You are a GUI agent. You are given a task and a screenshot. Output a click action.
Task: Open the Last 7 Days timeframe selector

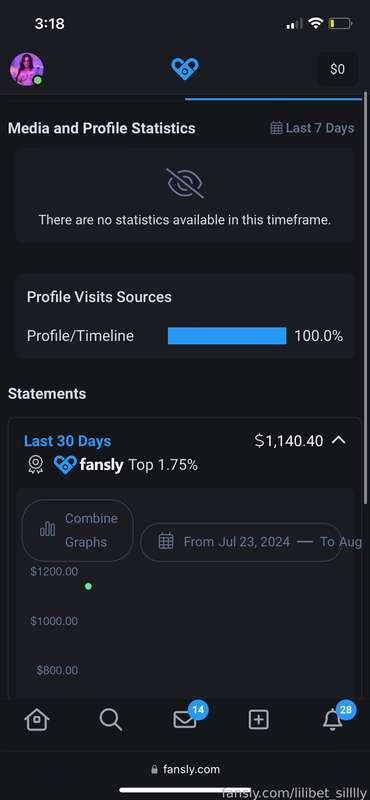click(x=312, y=128)
